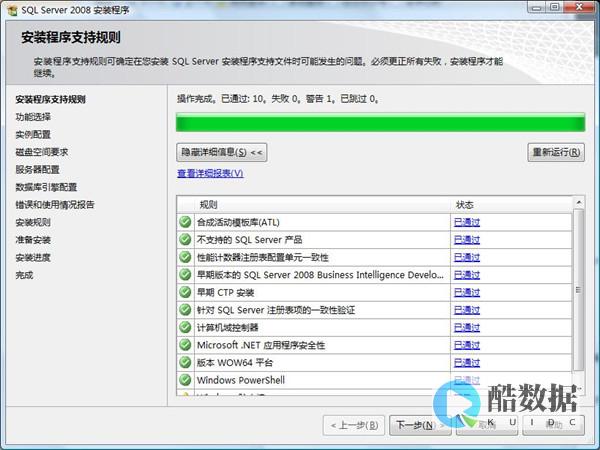Click green check icon for Windows PowerShell
Viewport: 600px width, 450px height.
(185, 380)
